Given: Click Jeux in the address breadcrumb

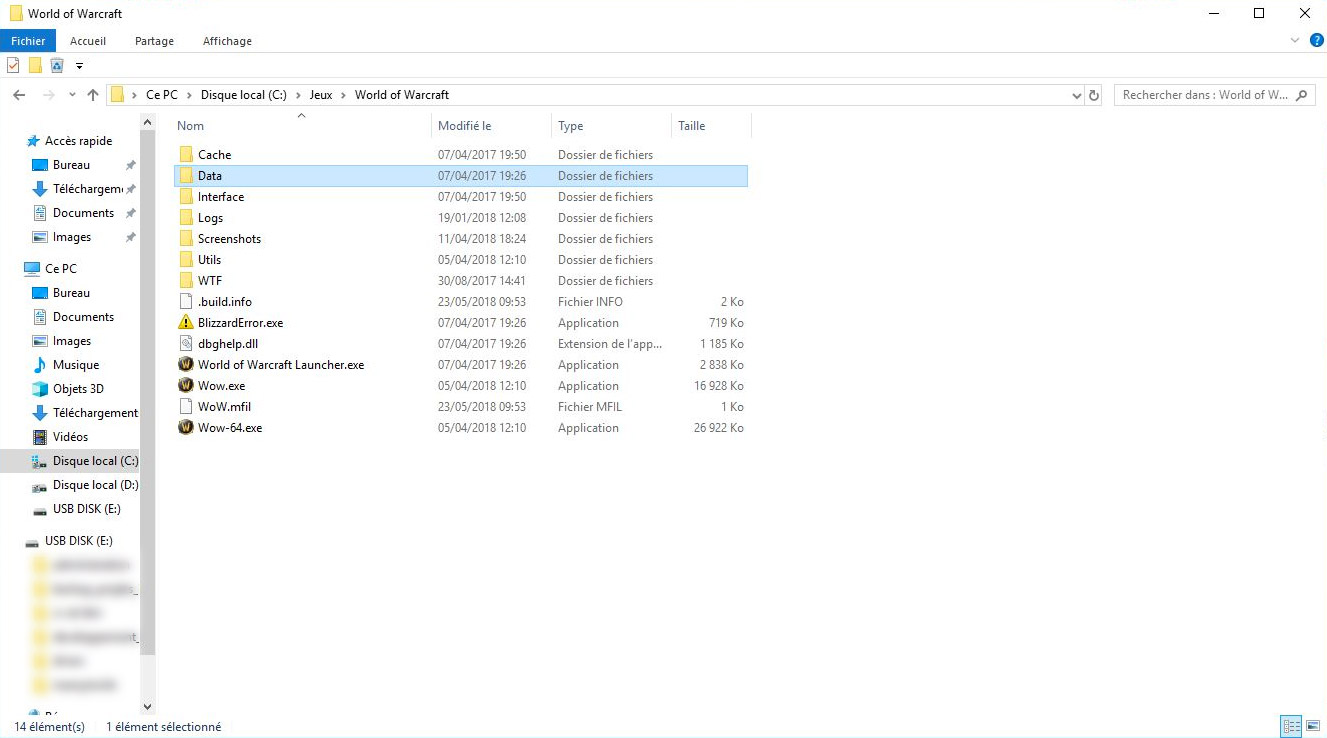Looking at the screenshot, I should pos(321,95).
